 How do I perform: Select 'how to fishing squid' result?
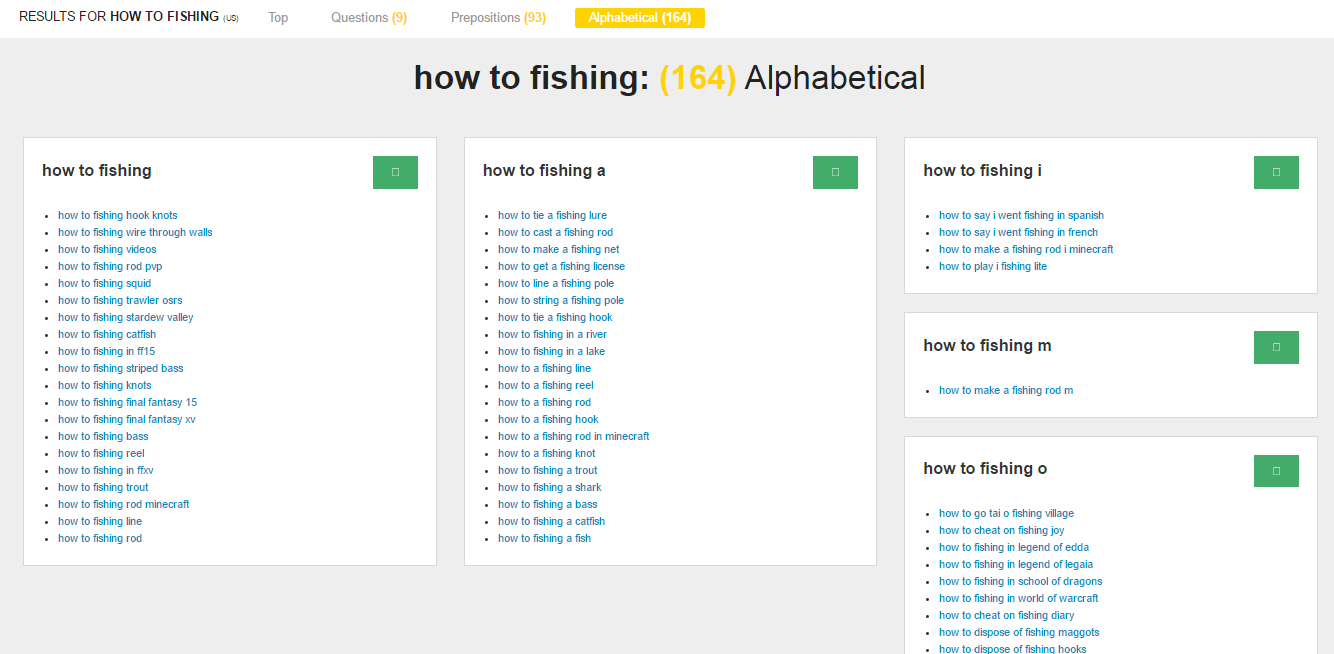coord(105,283)
